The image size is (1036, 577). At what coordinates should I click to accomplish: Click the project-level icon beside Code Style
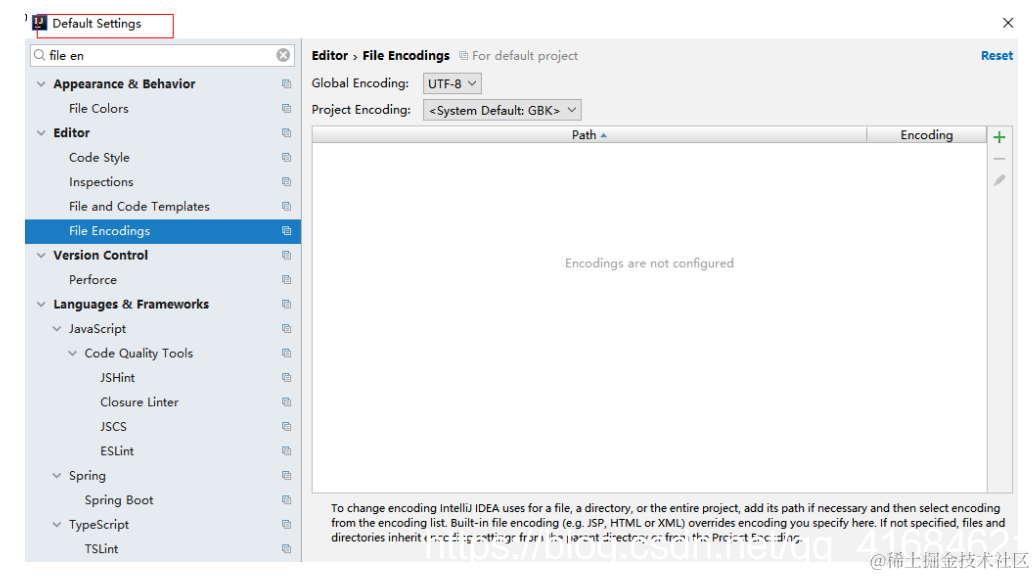tap(286, 157)
